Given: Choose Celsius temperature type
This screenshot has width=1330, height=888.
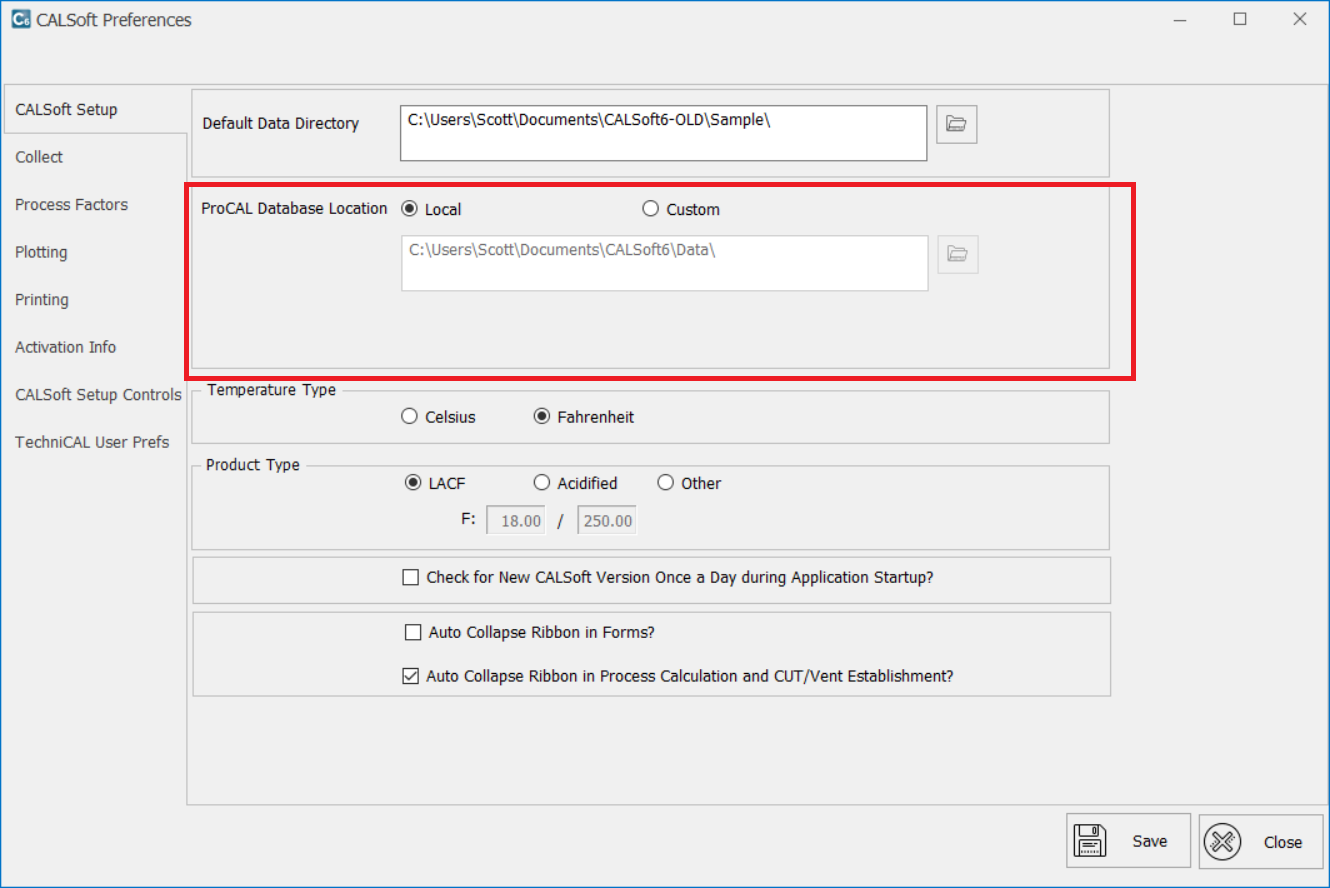Looking at the screenshot, I should (409, 417).
